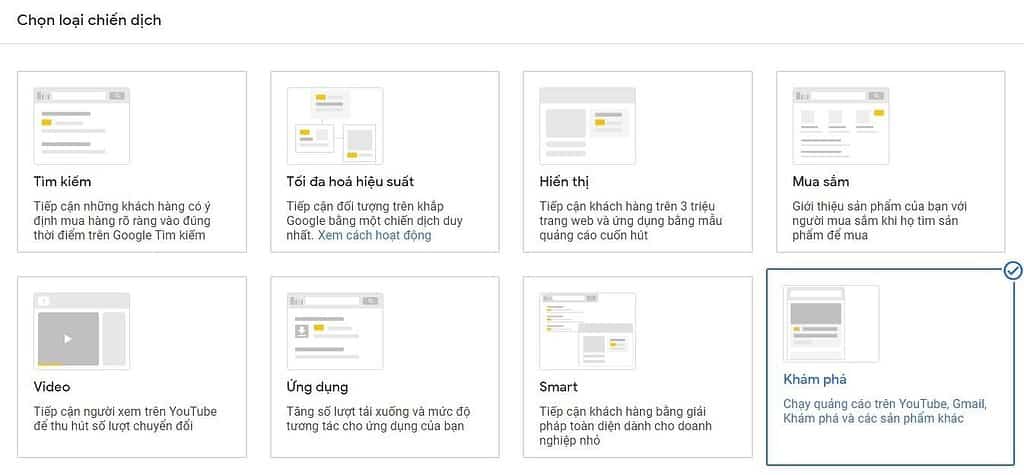This screenshot has height=475, width=1024.
Task: Click the Tìm kiếm description about Google Tìm kiếm
Action: pyautogui.click(x=122, y=221)
